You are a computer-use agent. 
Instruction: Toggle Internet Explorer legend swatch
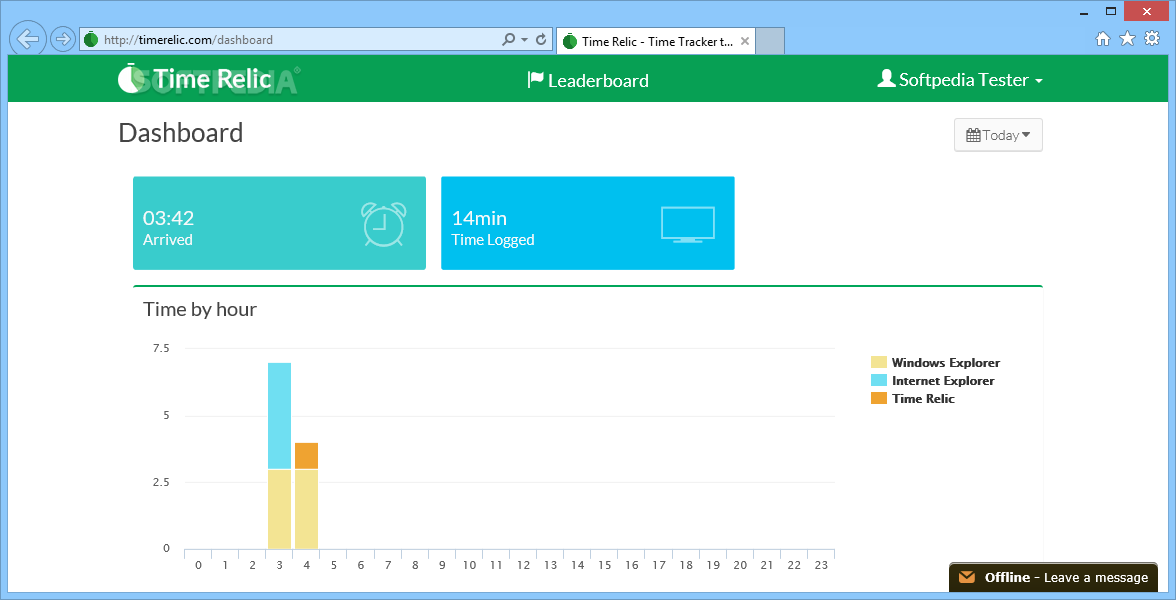pos(878,380)
